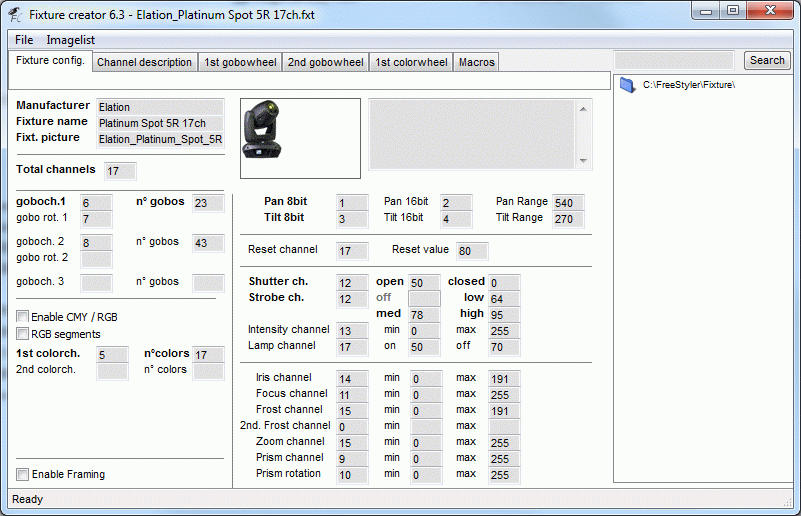Click the search text field next to Search
801x516 pixels.
pos(674,60)
